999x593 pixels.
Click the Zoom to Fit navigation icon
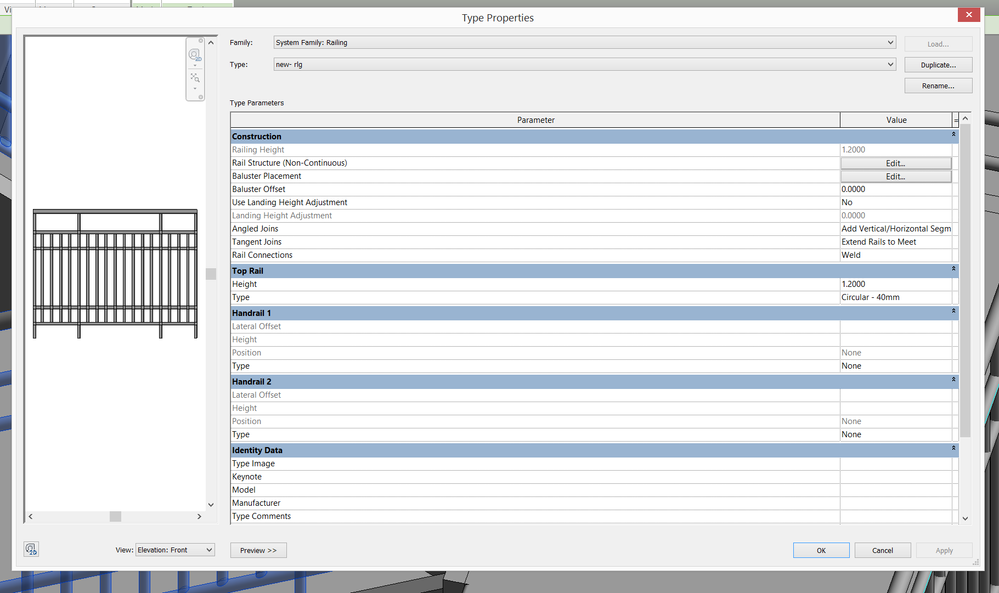coord(195,78)
